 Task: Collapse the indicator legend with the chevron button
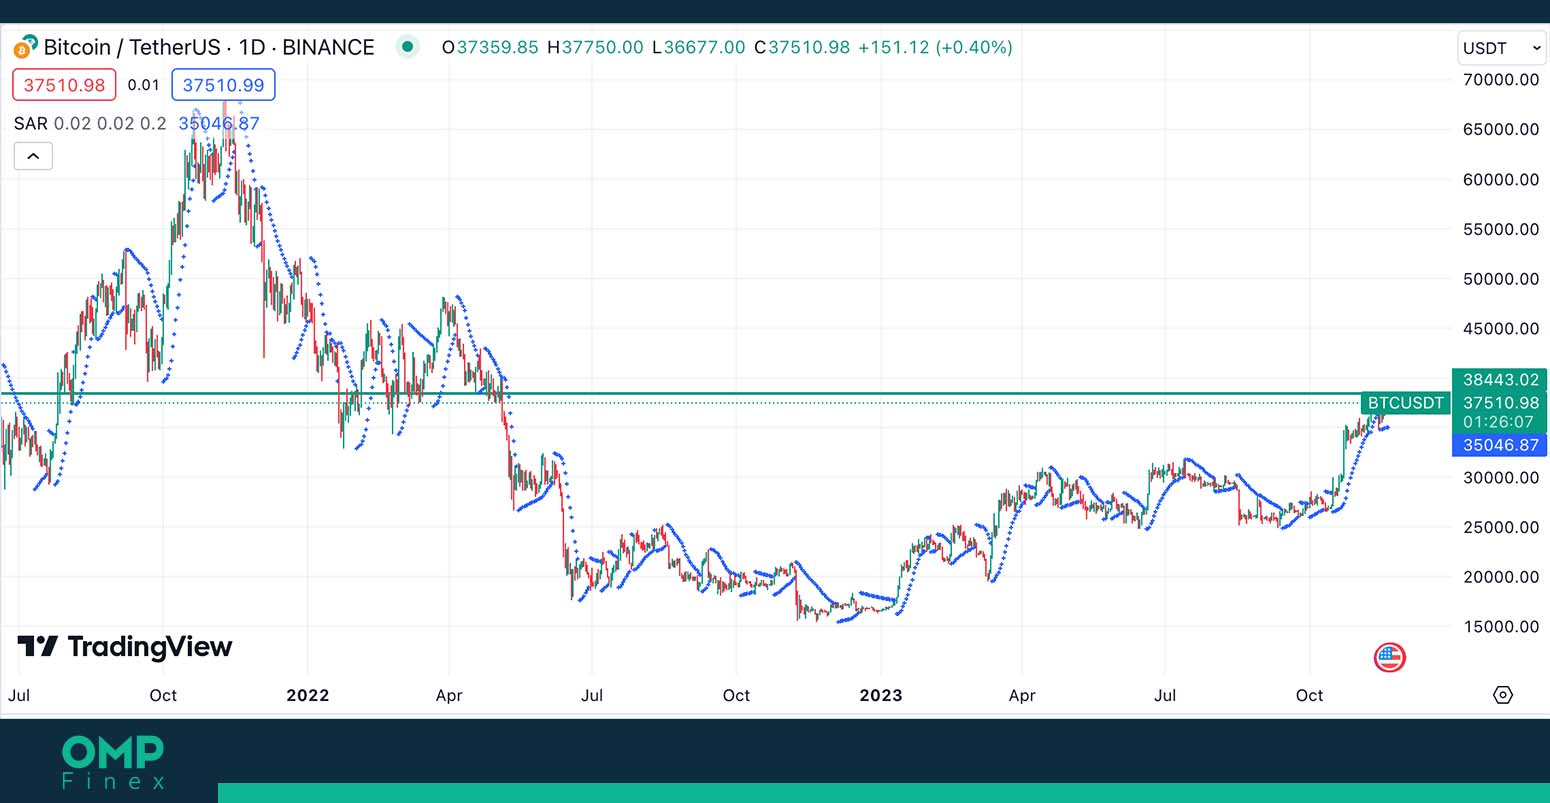click(33, 156)
